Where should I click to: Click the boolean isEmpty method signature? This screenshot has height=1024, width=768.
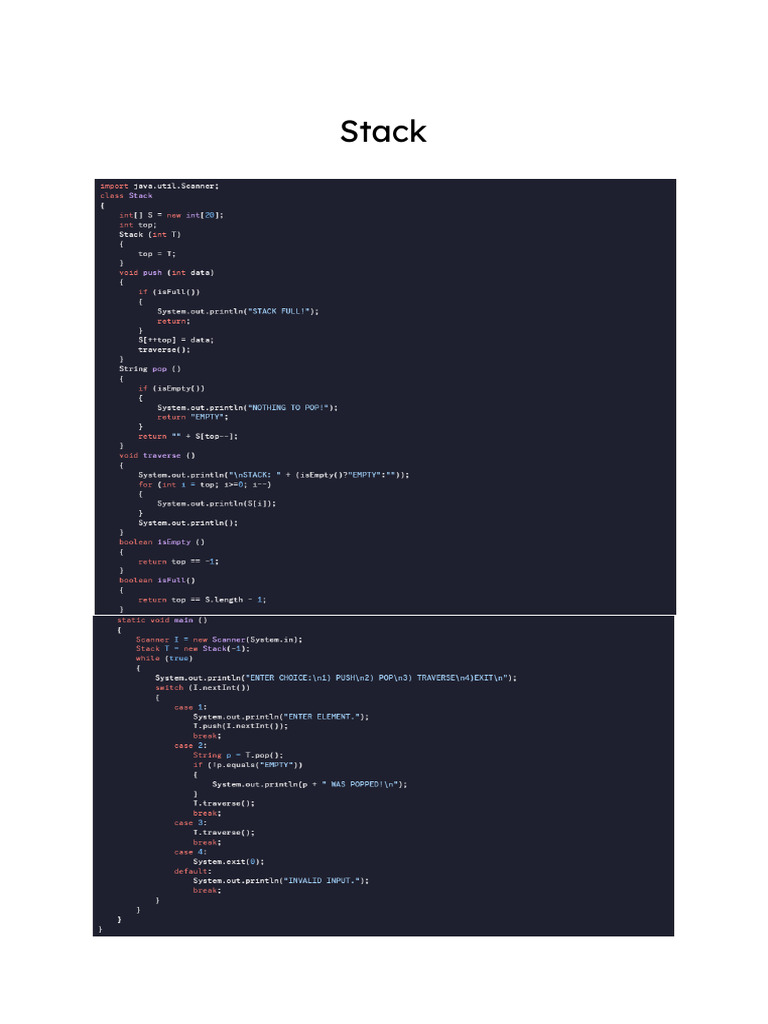click(162, 542)
